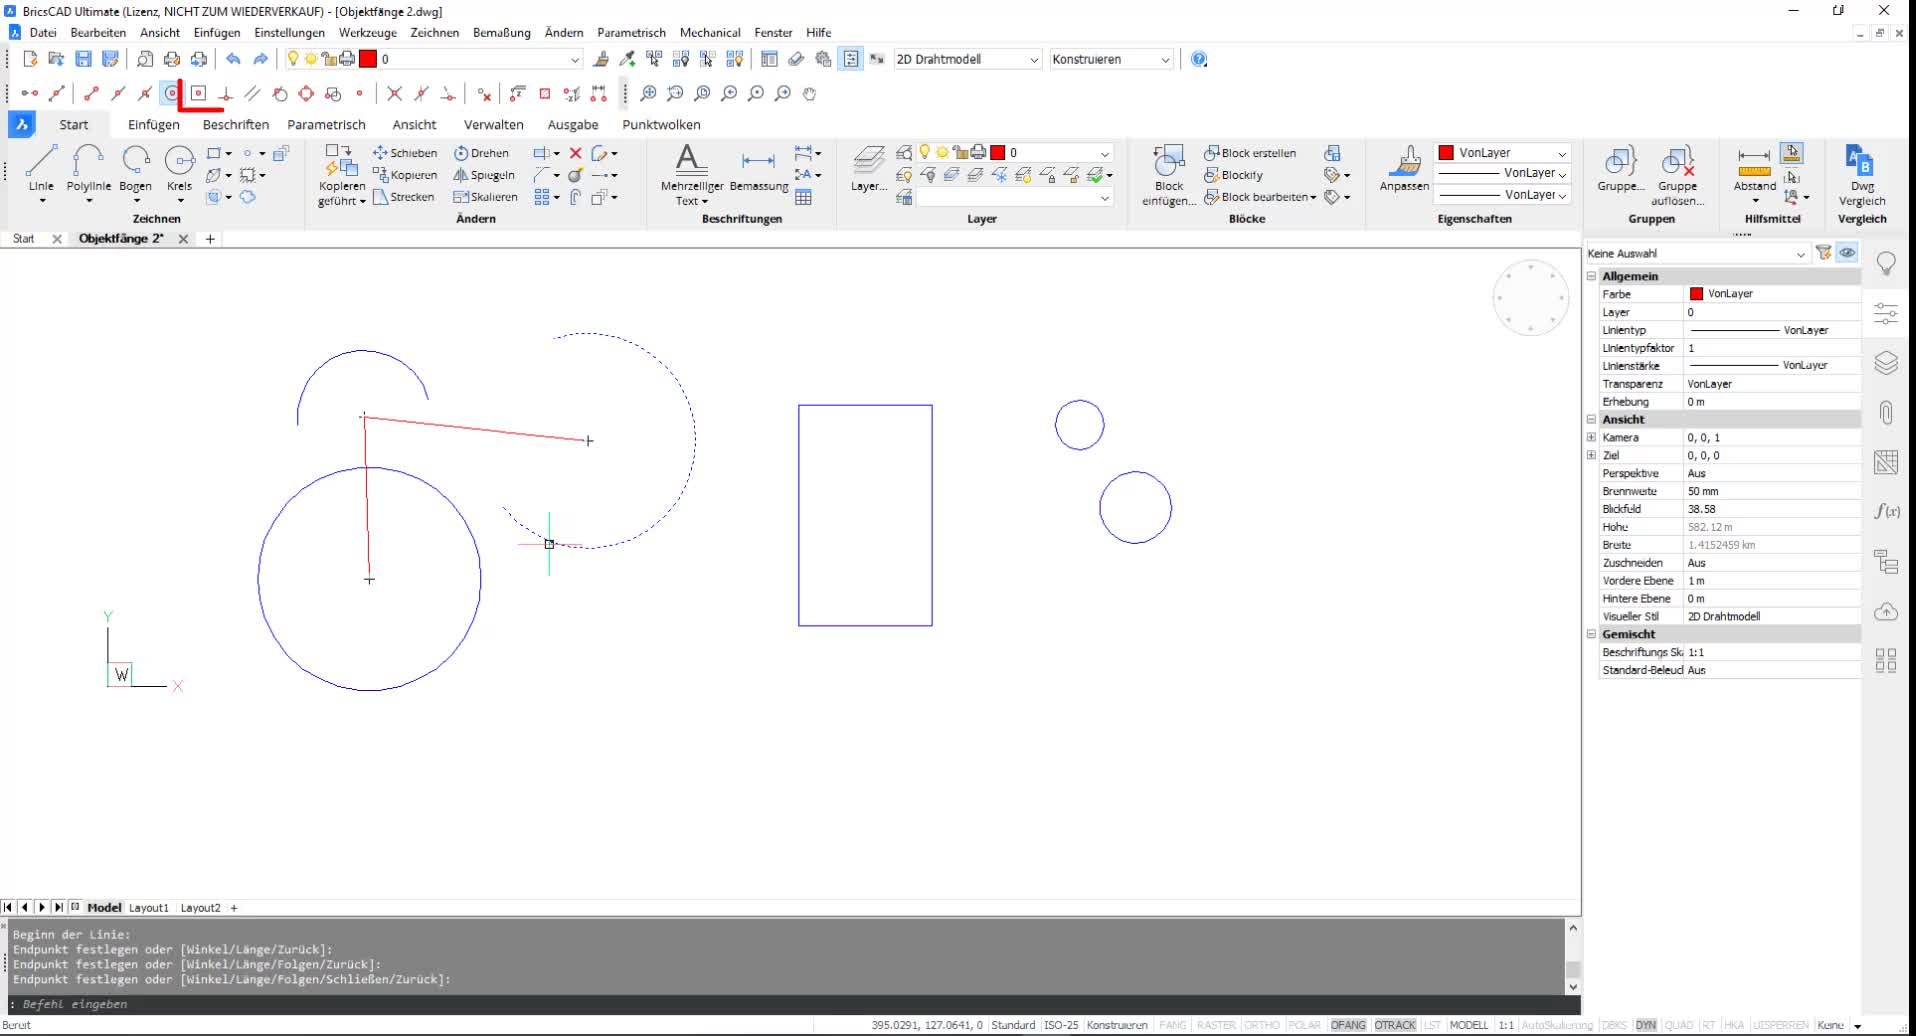Open the cloud panel icon in right sidebar
Screen dimensions: 1916x1036
[x=1886, y=611]
